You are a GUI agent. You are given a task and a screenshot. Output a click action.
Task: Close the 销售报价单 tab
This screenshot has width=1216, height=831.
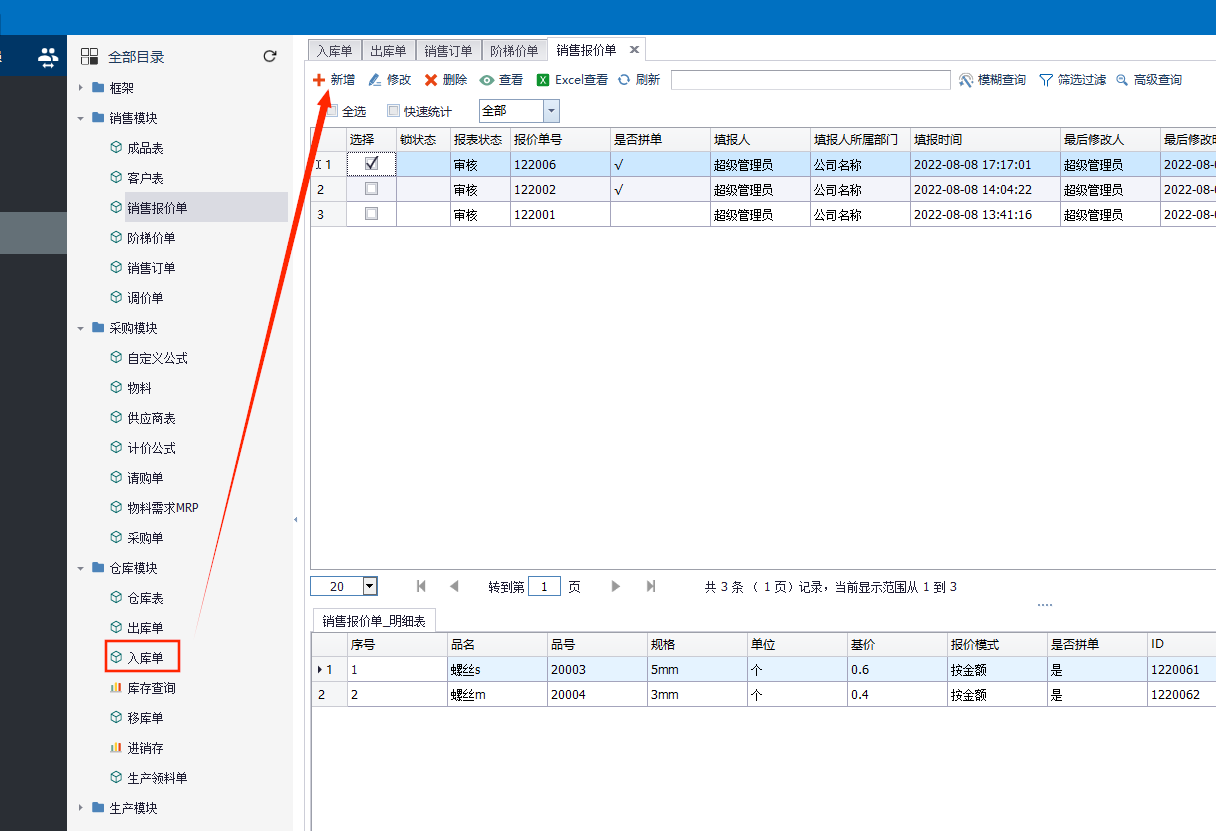634,50
